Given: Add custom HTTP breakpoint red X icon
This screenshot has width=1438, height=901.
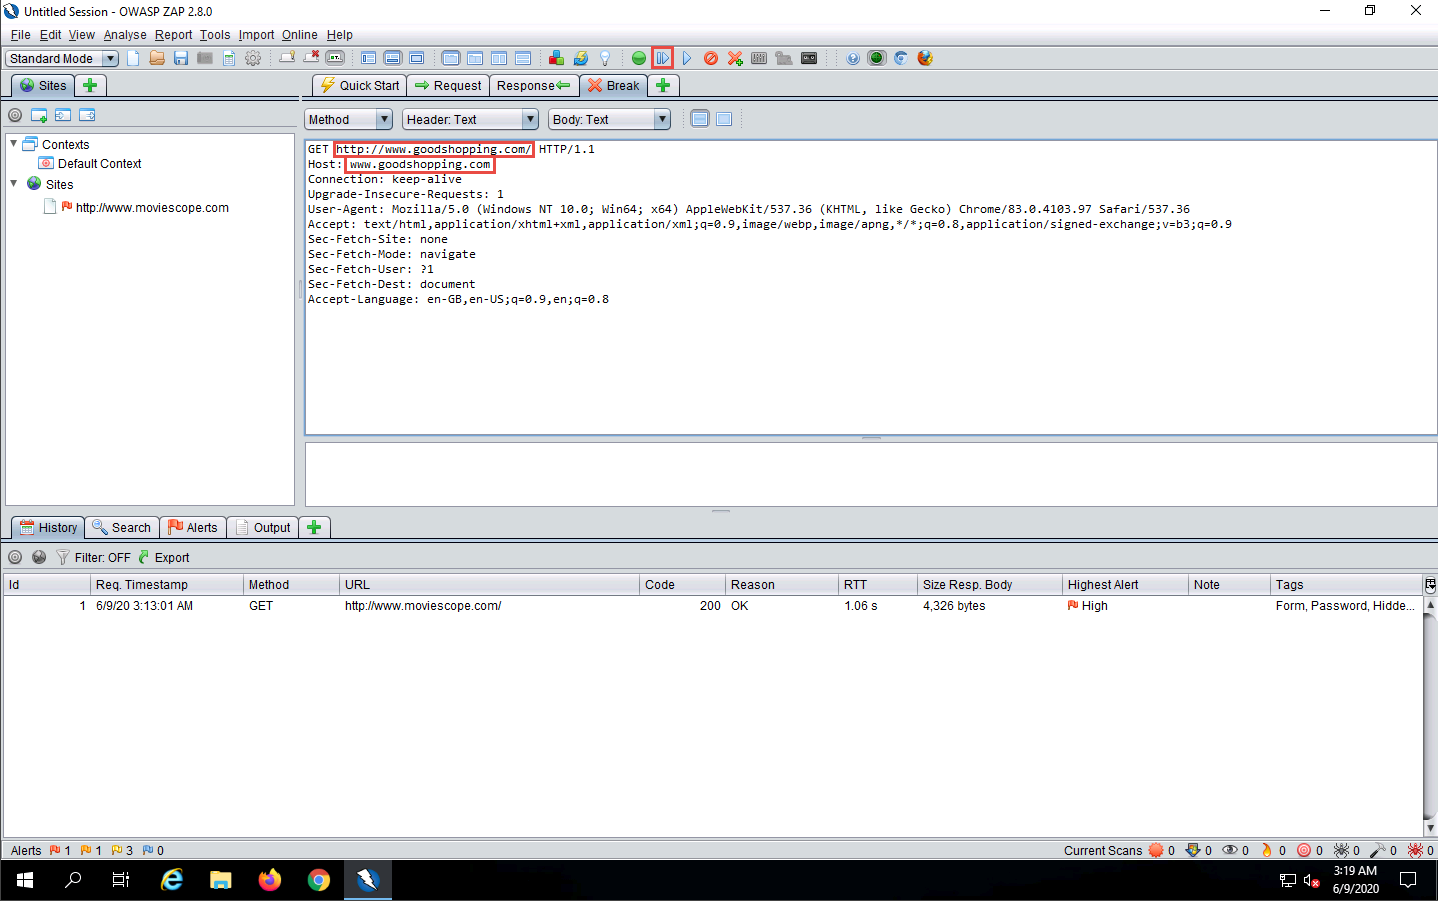Looking at the screenshot, I should (735, 58).
